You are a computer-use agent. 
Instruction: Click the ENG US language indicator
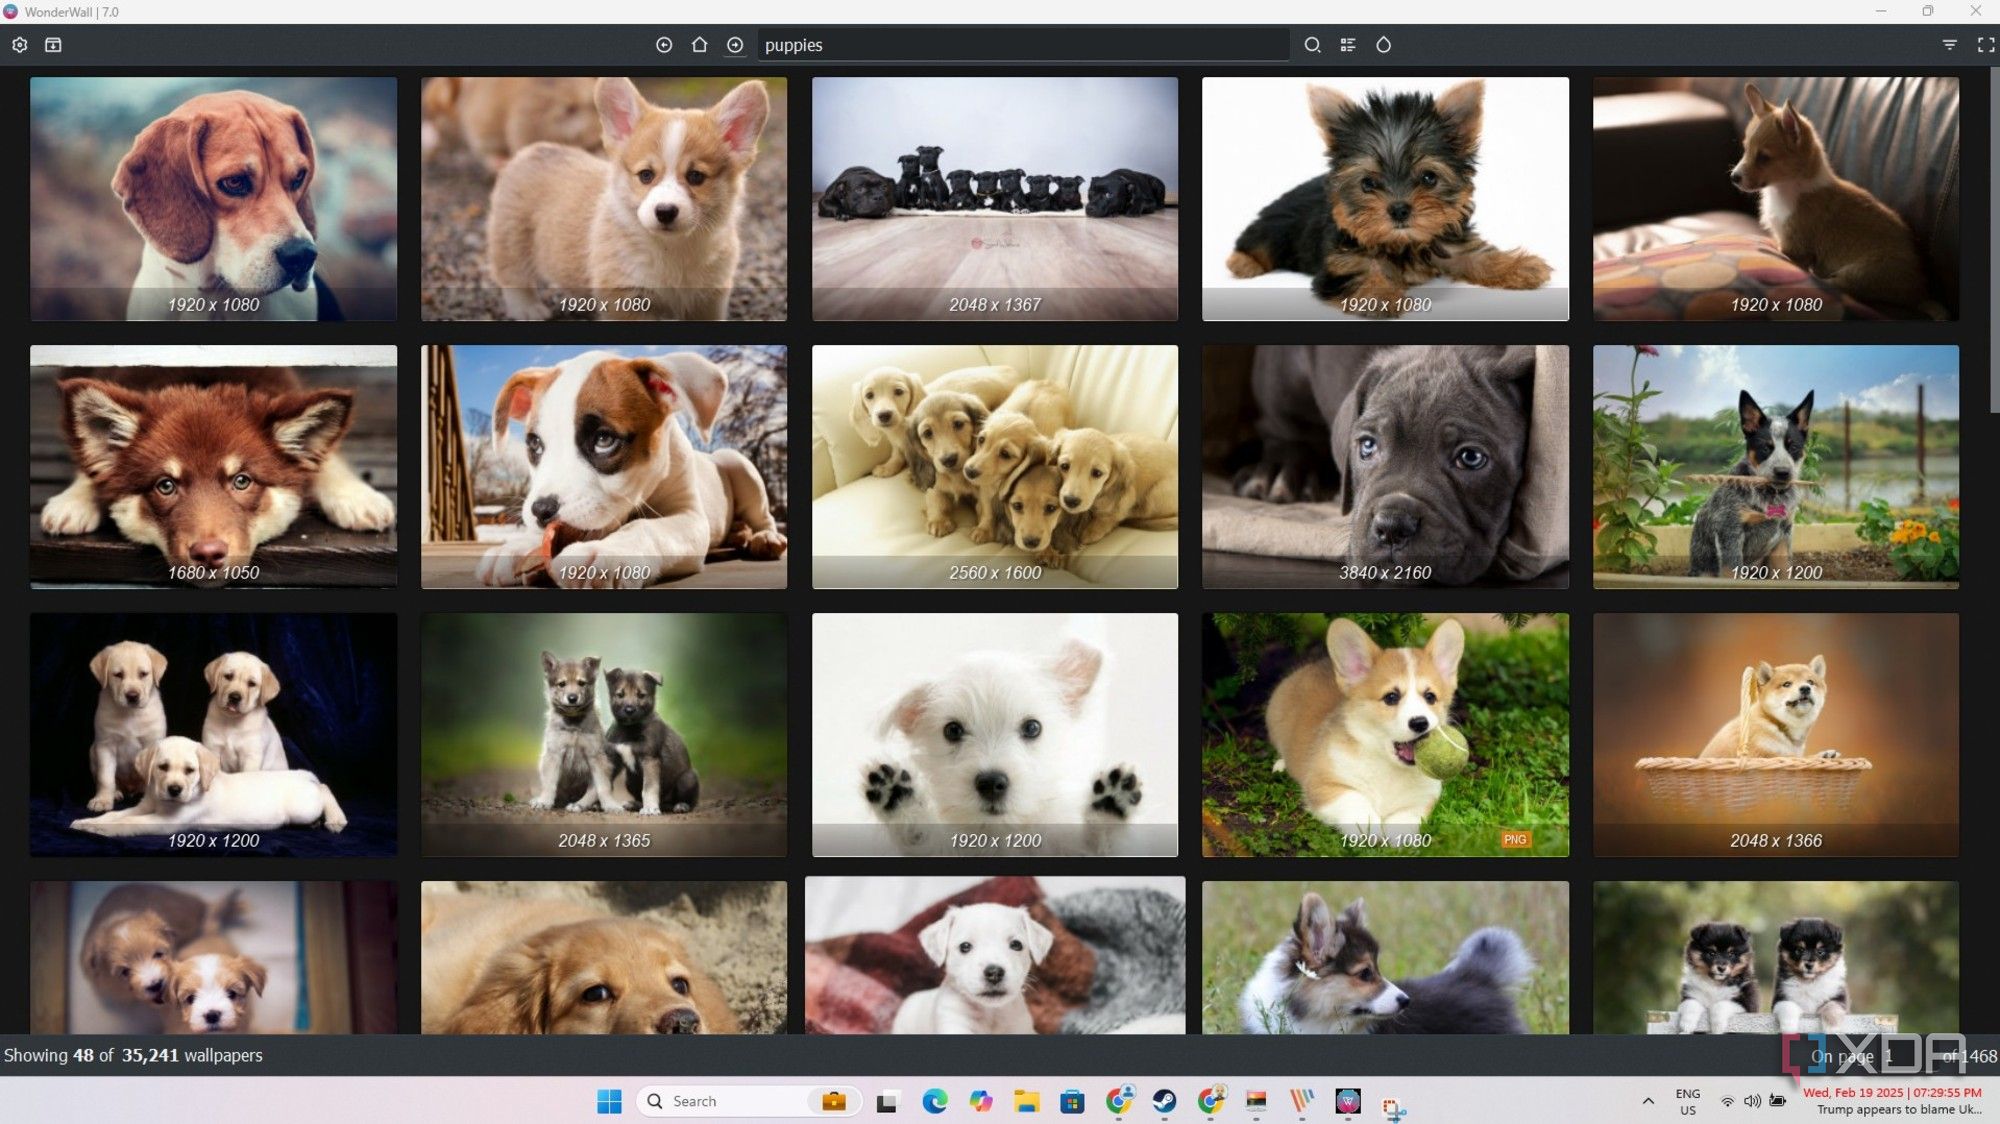[1688, 1102]
